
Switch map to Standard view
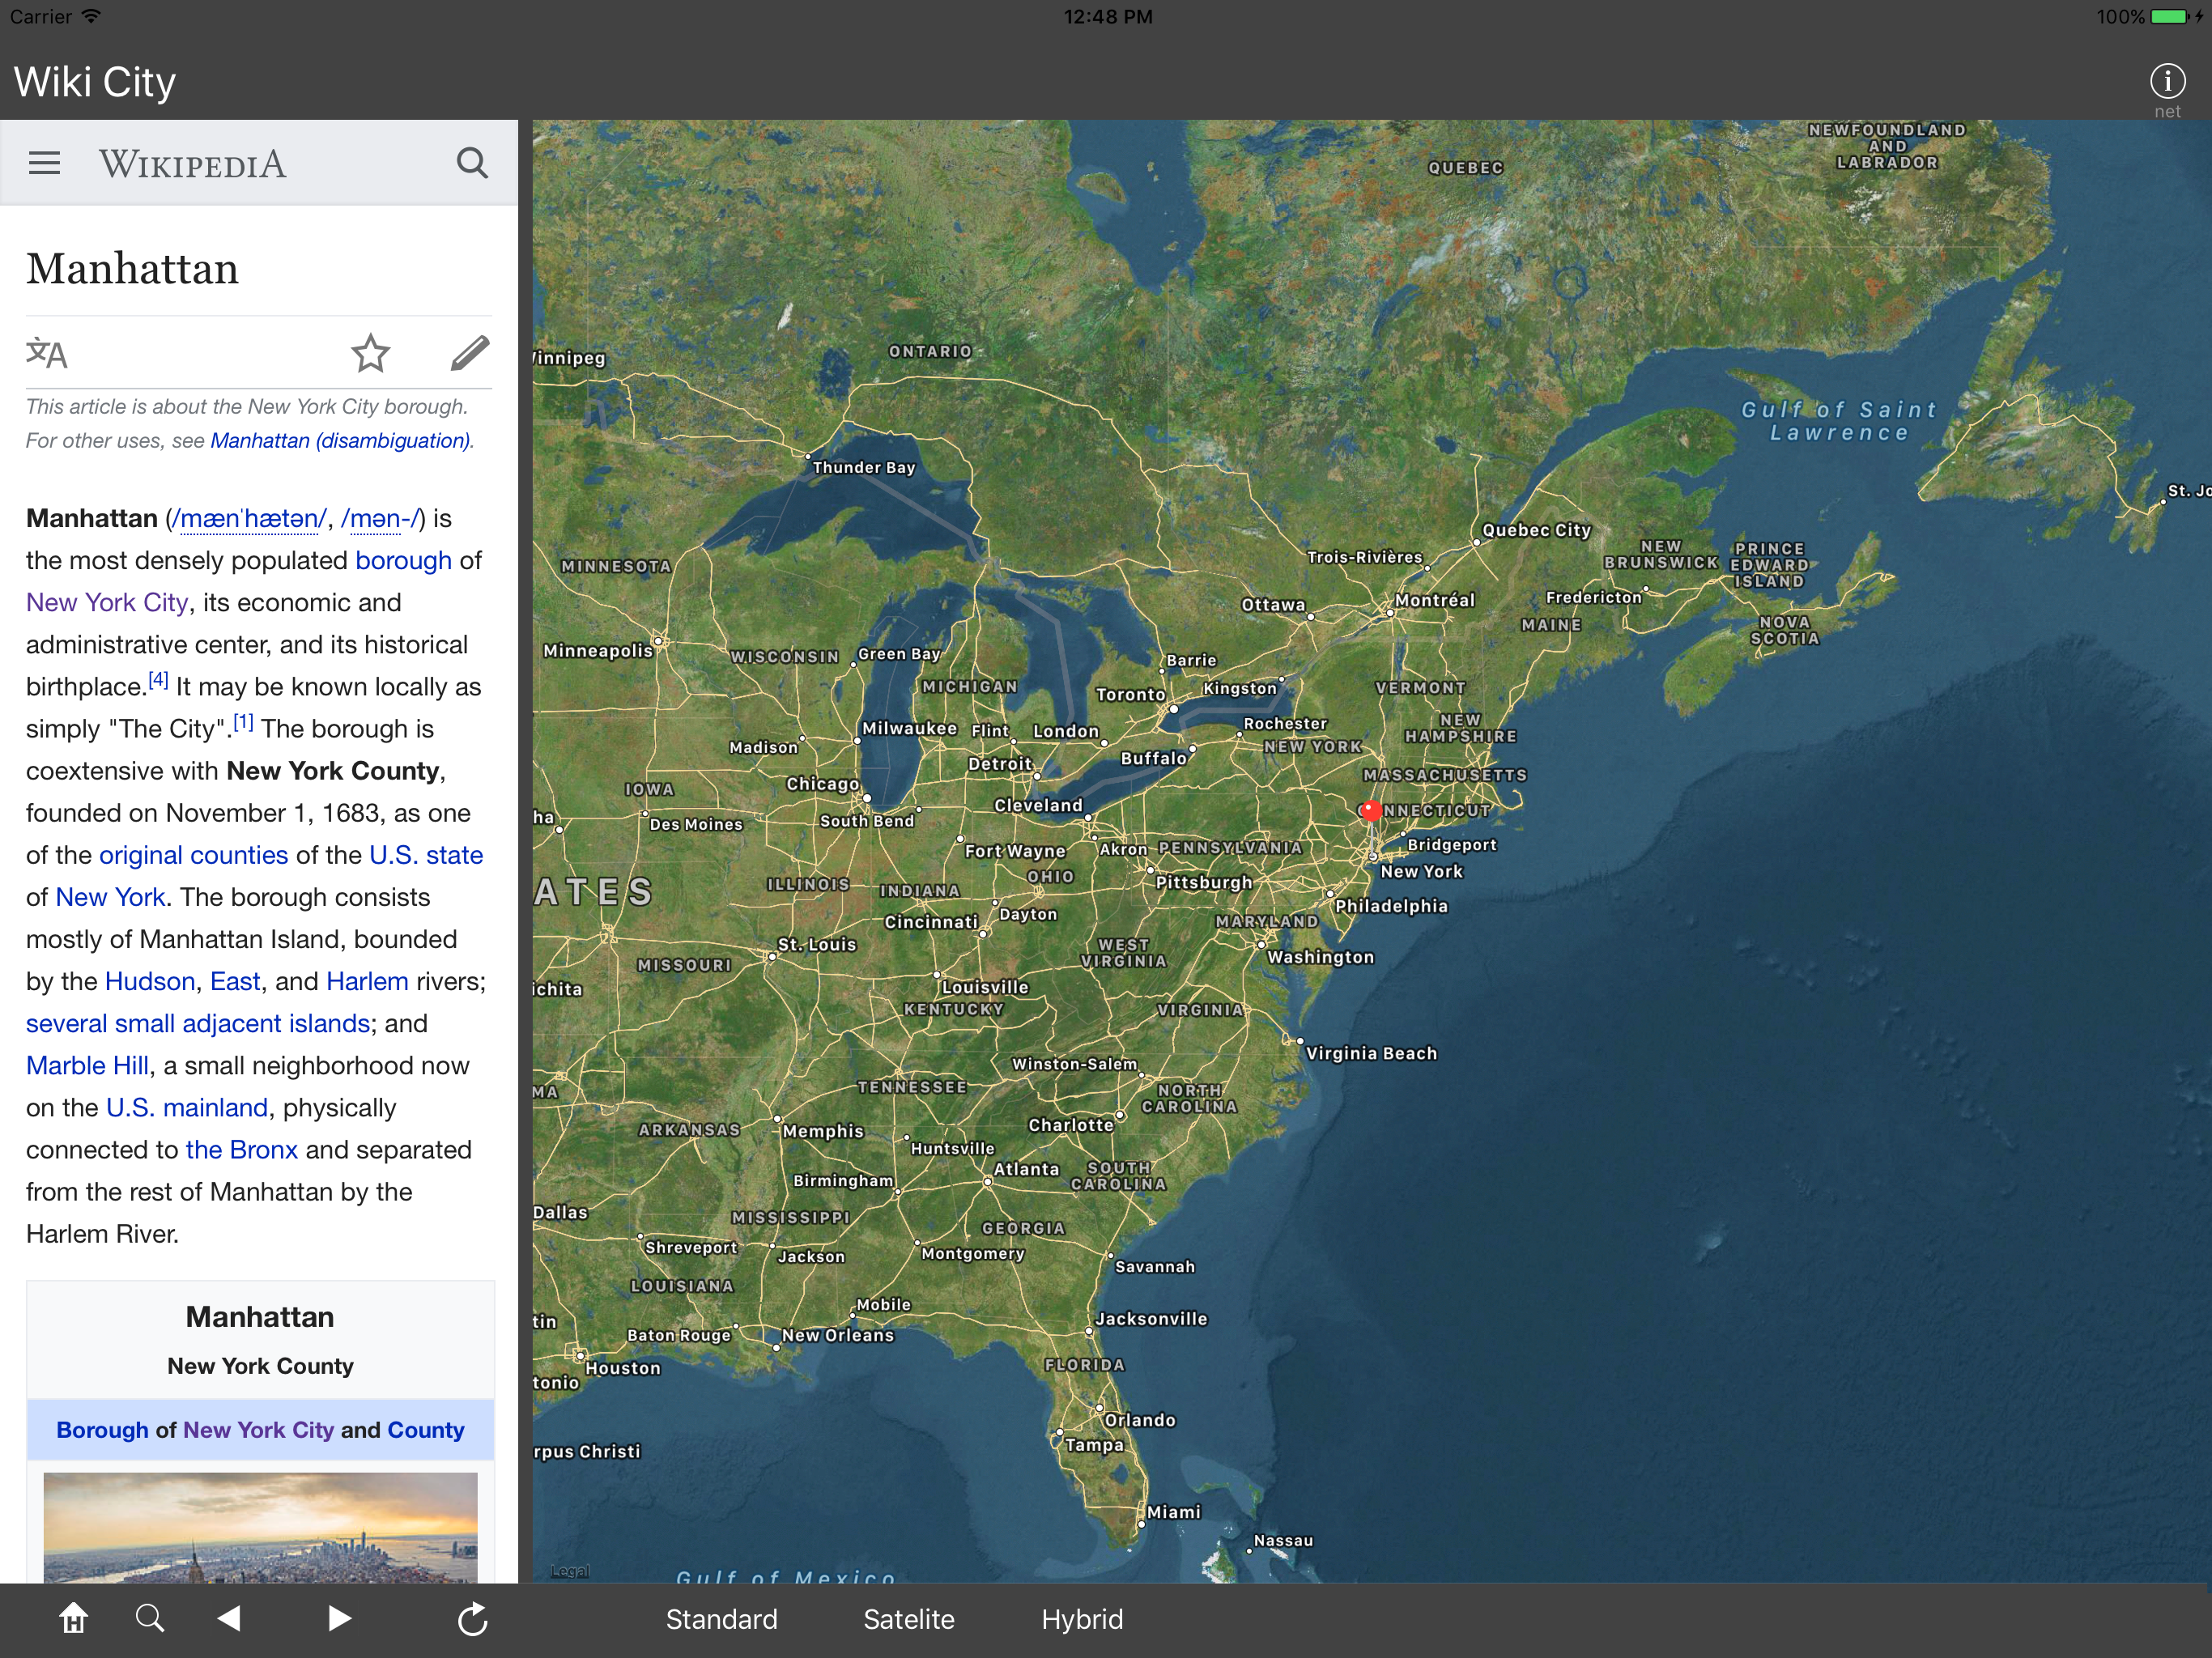[x=721, y=1619]
